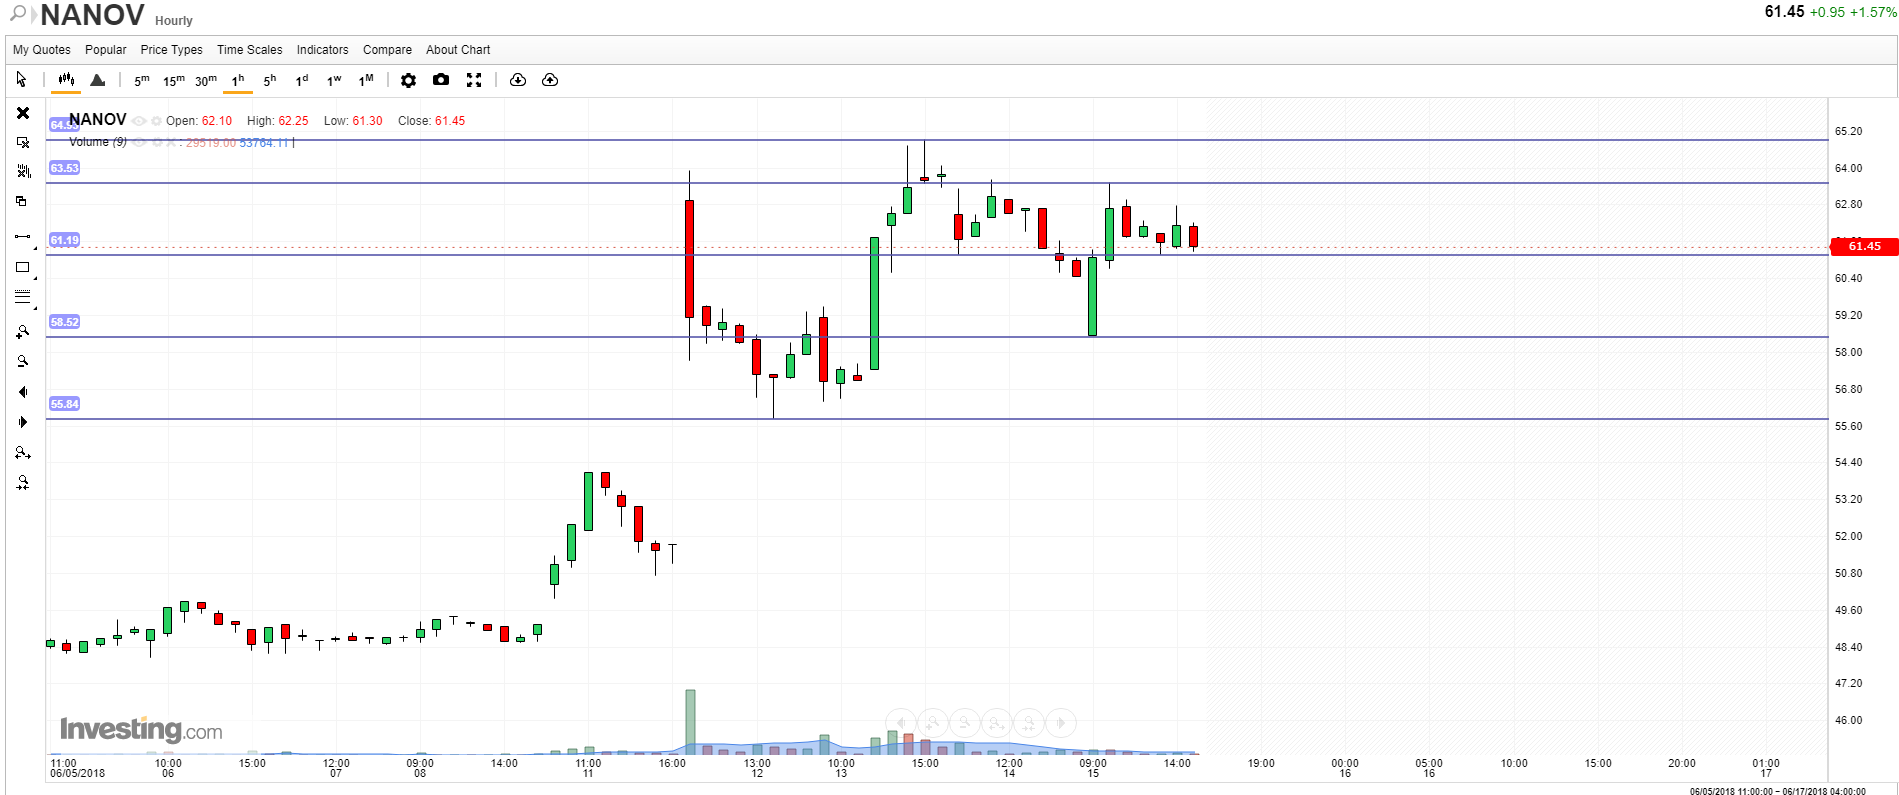Select the candlestick chart type icon
The image size is (1899, 795).
coord(66,80)
